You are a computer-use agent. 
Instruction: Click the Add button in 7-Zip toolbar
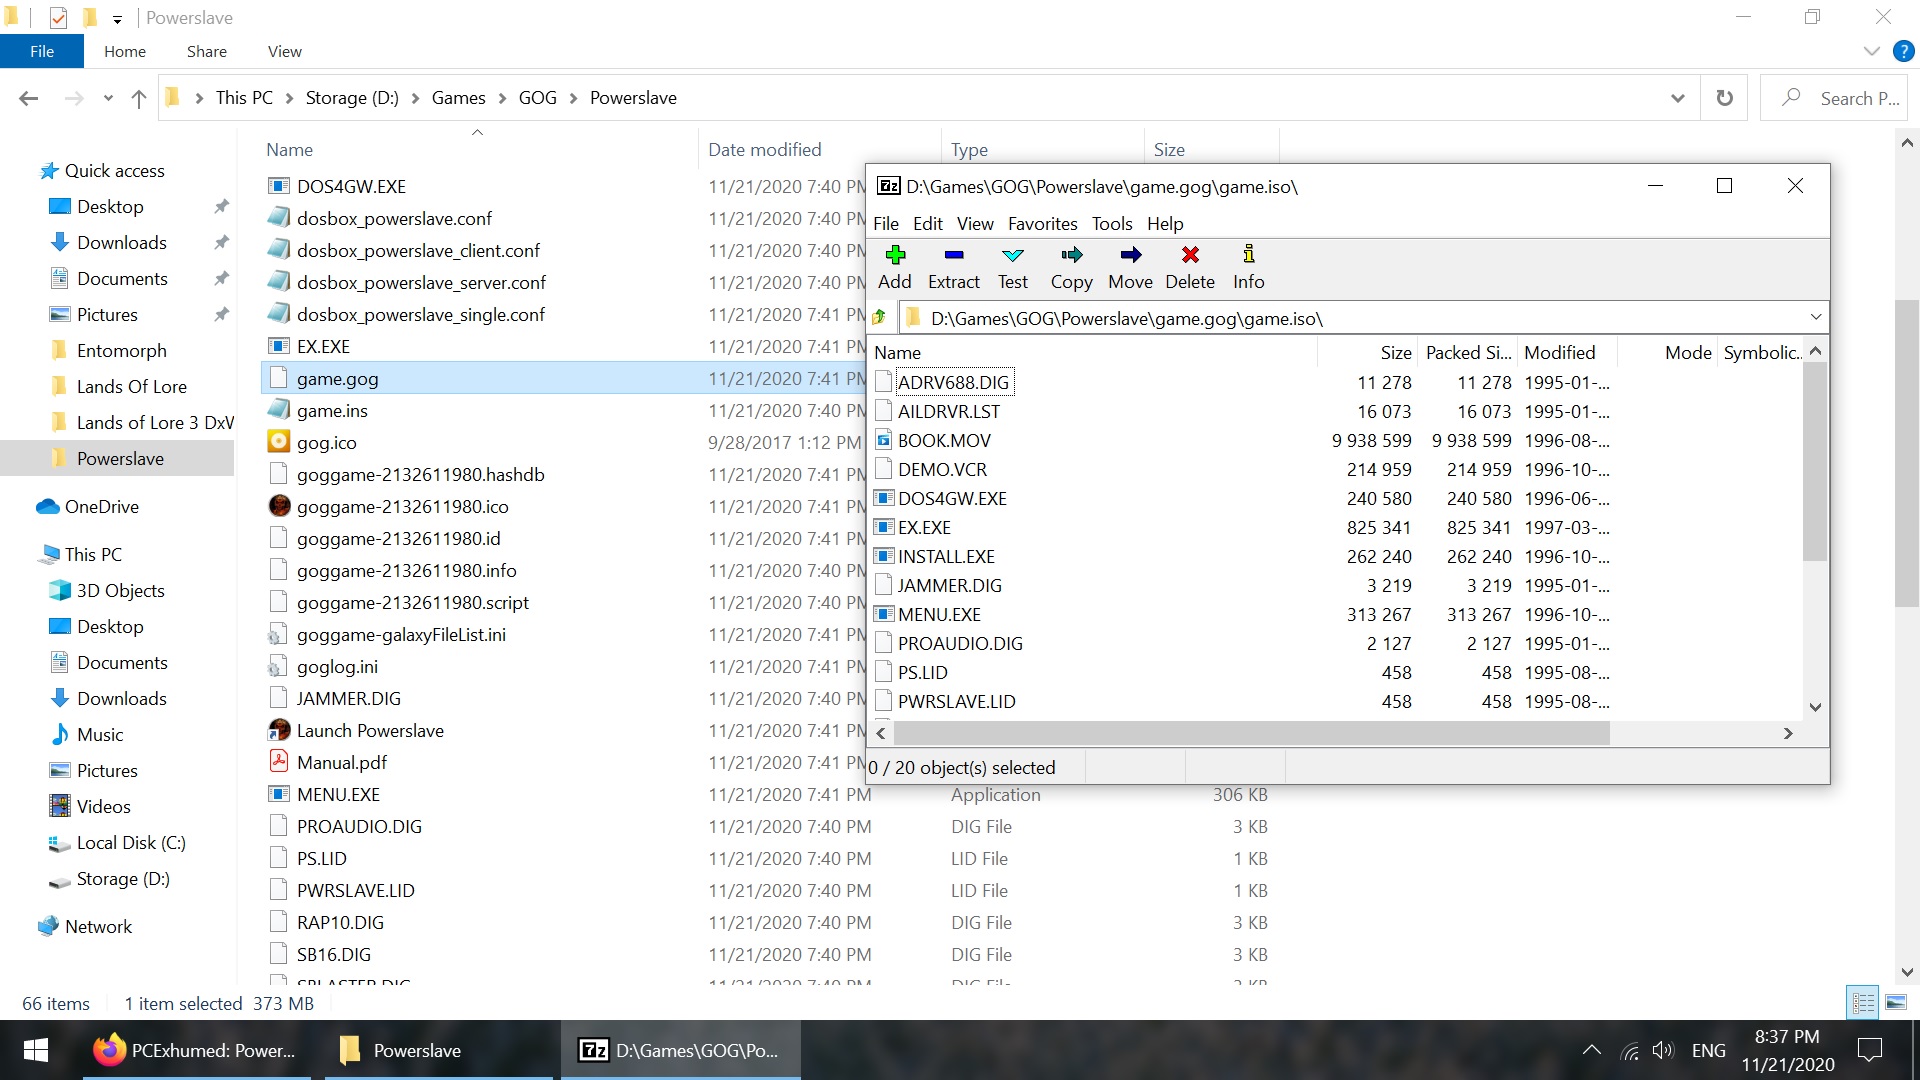click(895, 268)
